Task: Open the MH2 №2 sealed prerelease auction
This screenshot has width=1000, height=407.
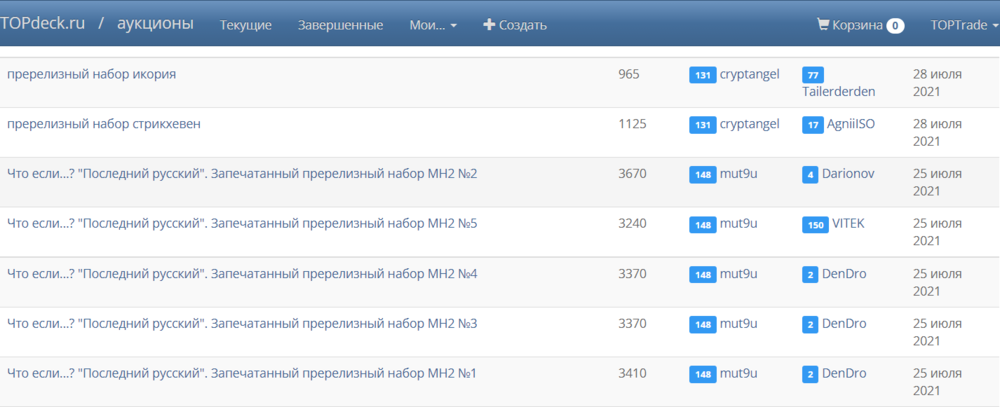Action: [x=242, y=174]
